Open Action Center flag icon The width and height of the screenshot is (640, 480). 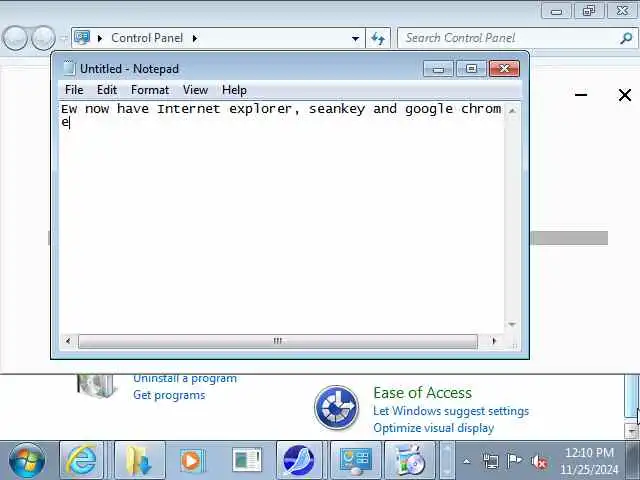pos(514,461)
